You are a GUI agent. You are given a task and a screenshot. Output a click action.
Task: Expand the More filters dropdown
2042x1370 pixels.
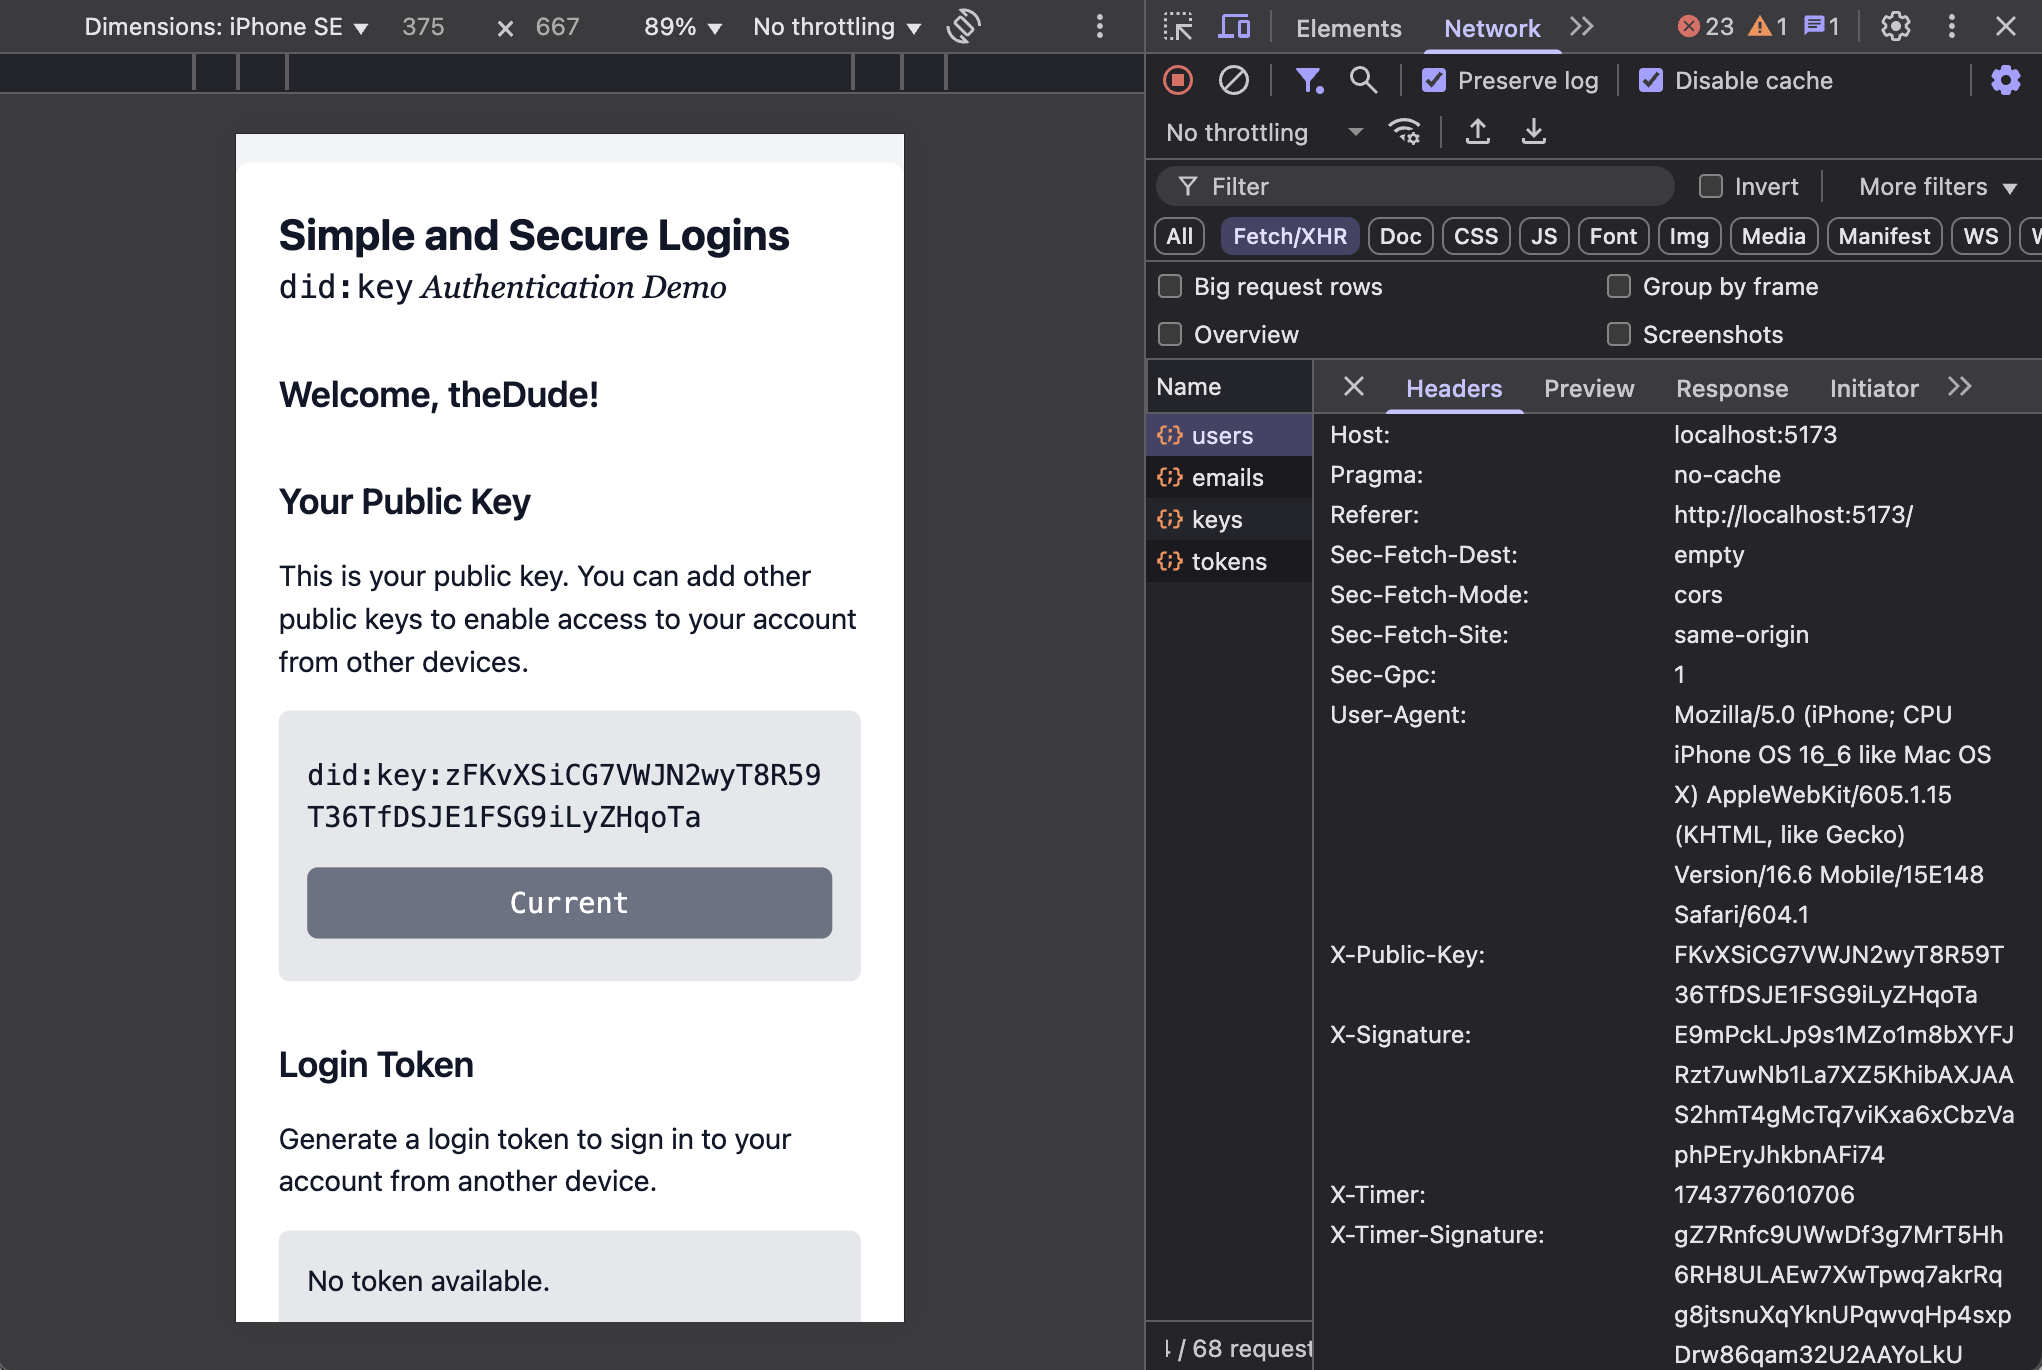1937,187
